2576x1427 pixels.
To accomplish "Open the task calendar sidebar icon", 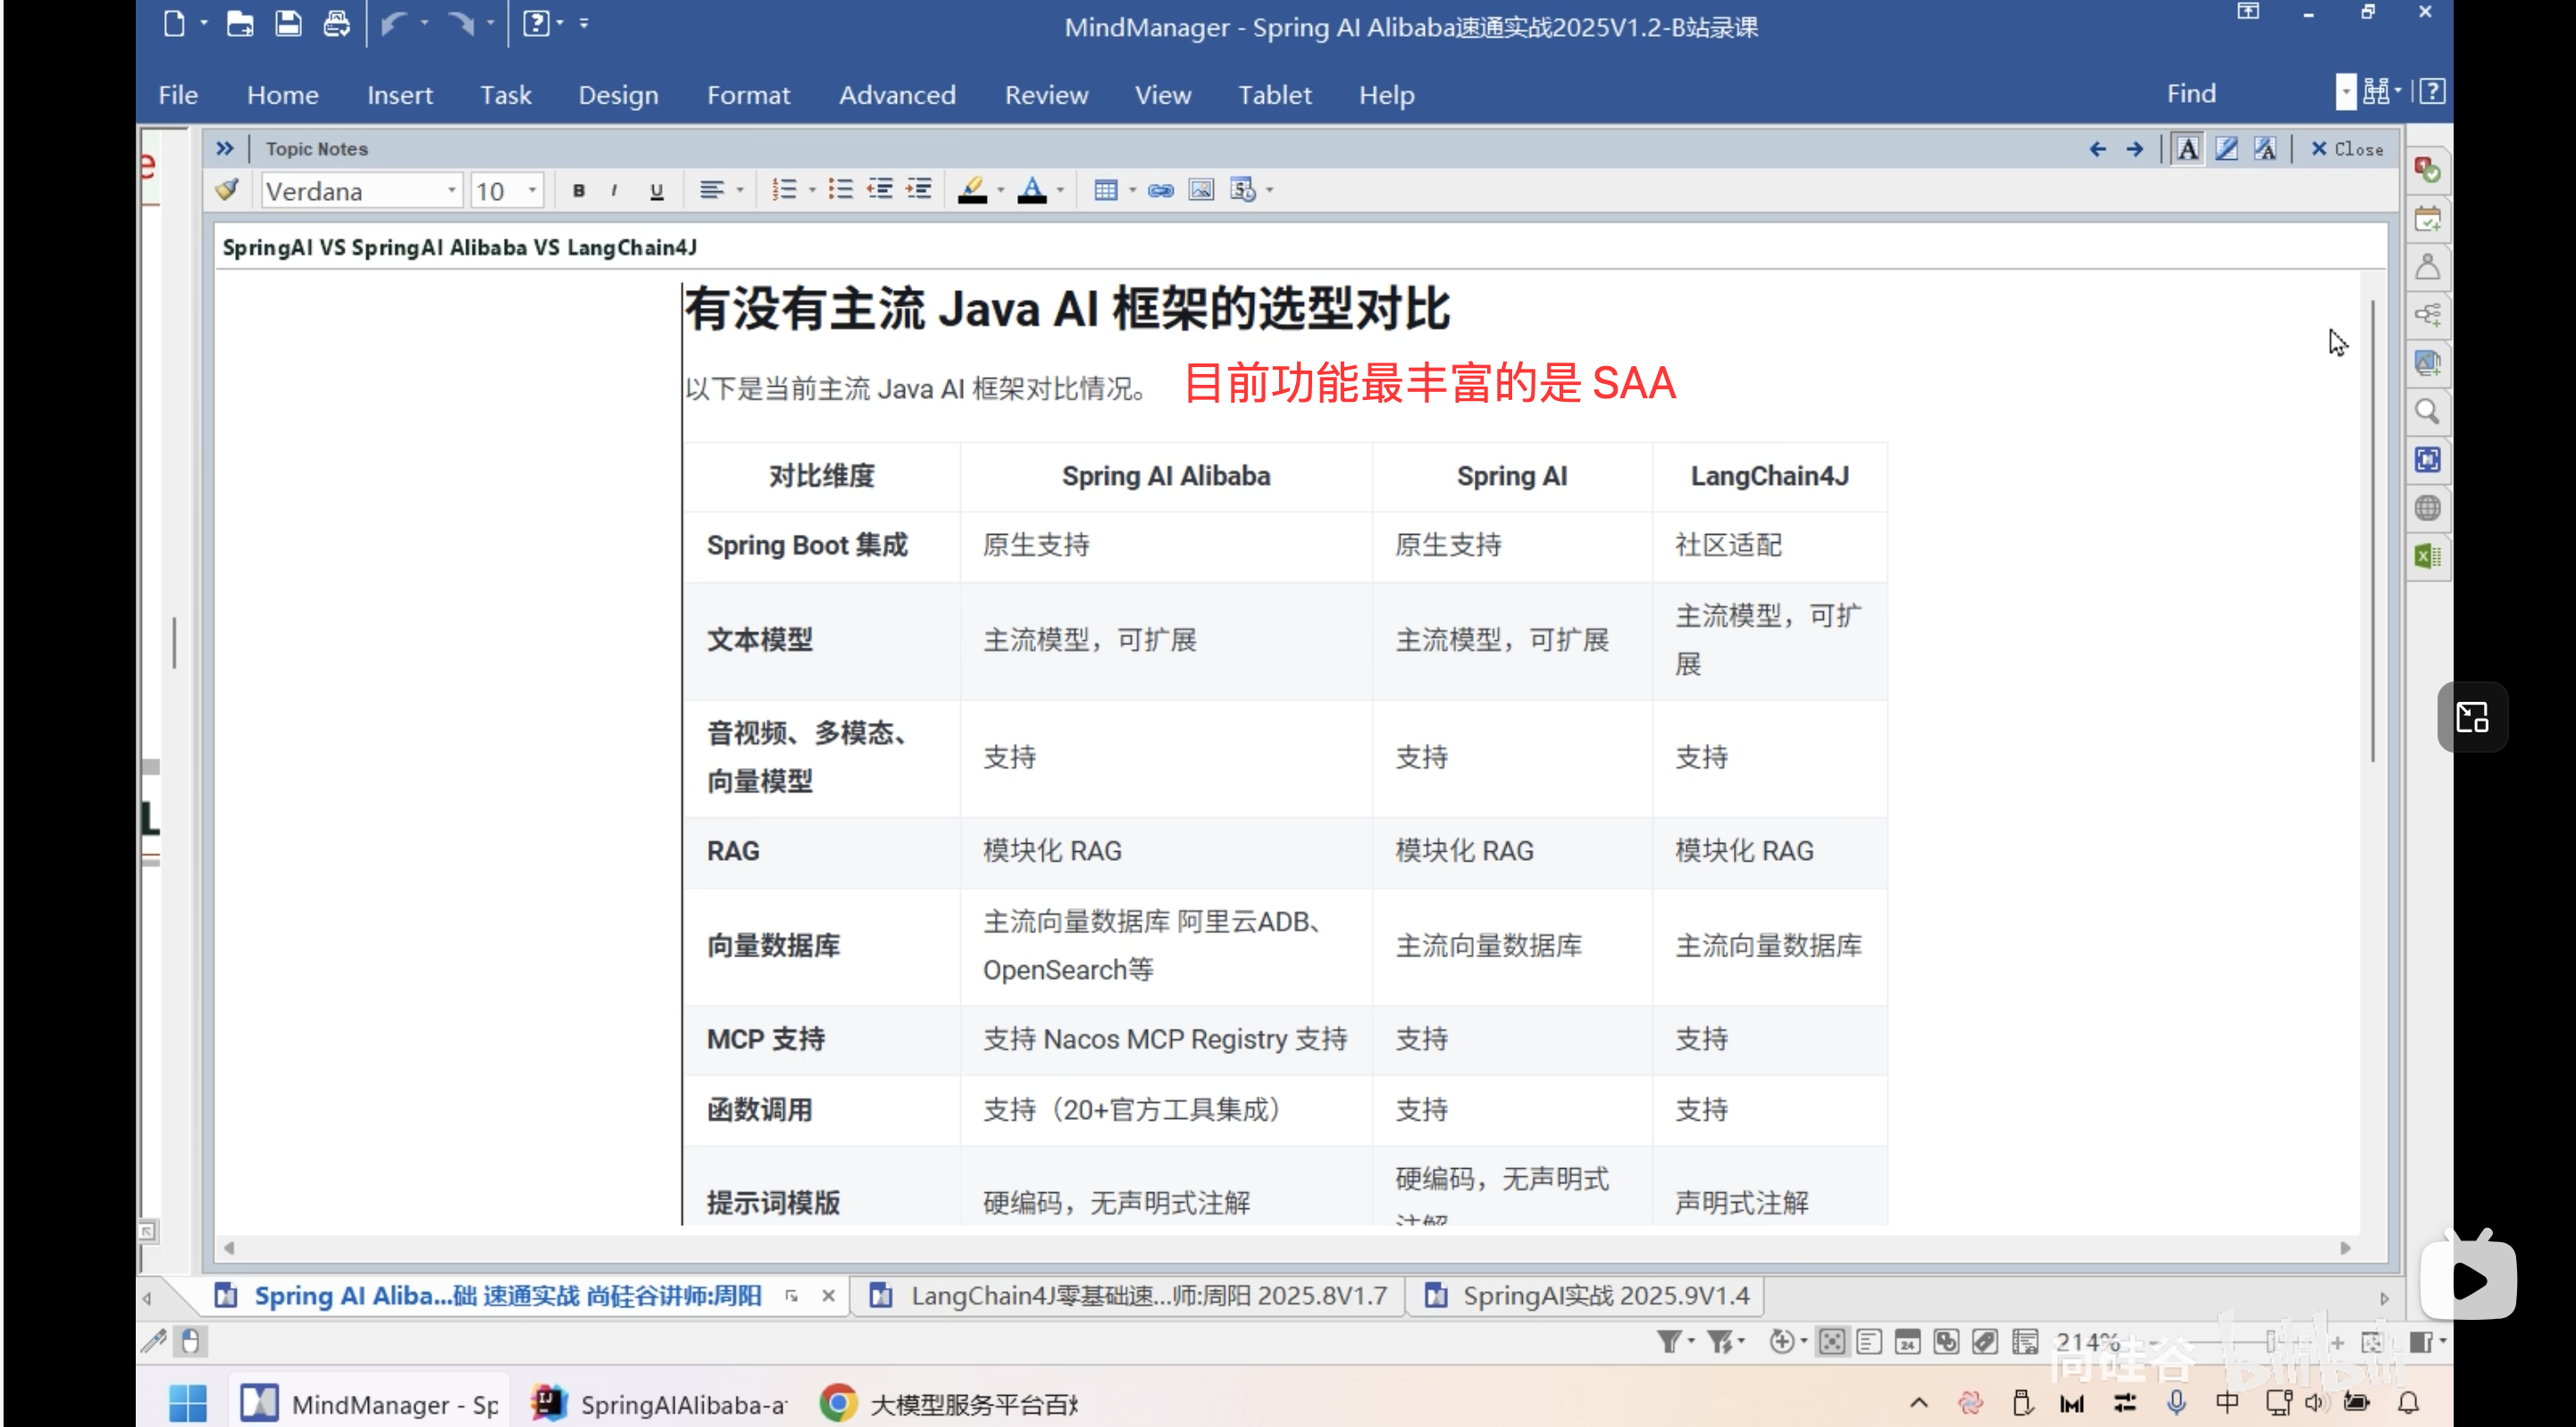I will coord(2428,219).
